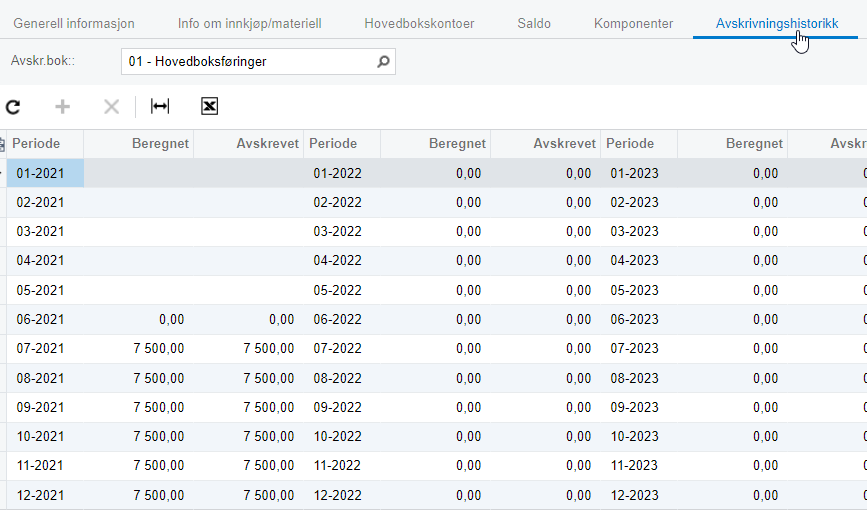Select period cell 12-2021
Viewport: 867px width, 528px height.
[x=45, y=495]
